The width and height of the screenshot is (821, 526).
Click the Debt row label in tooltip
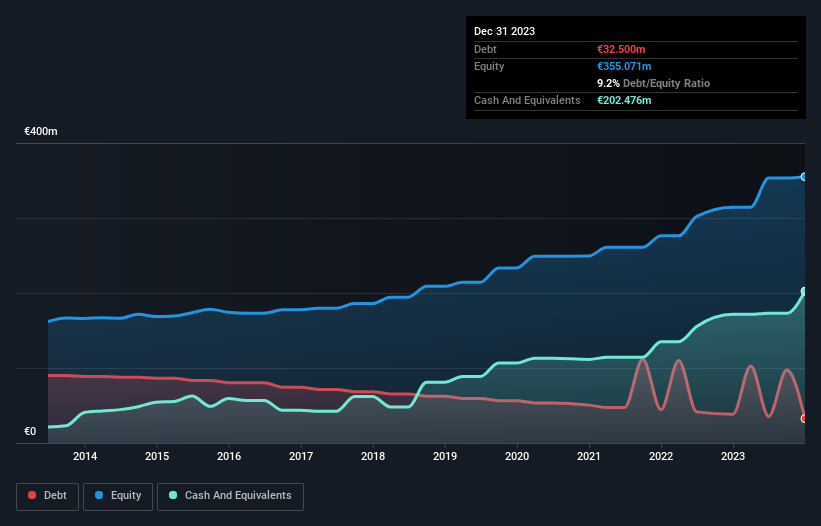point(485,49)
